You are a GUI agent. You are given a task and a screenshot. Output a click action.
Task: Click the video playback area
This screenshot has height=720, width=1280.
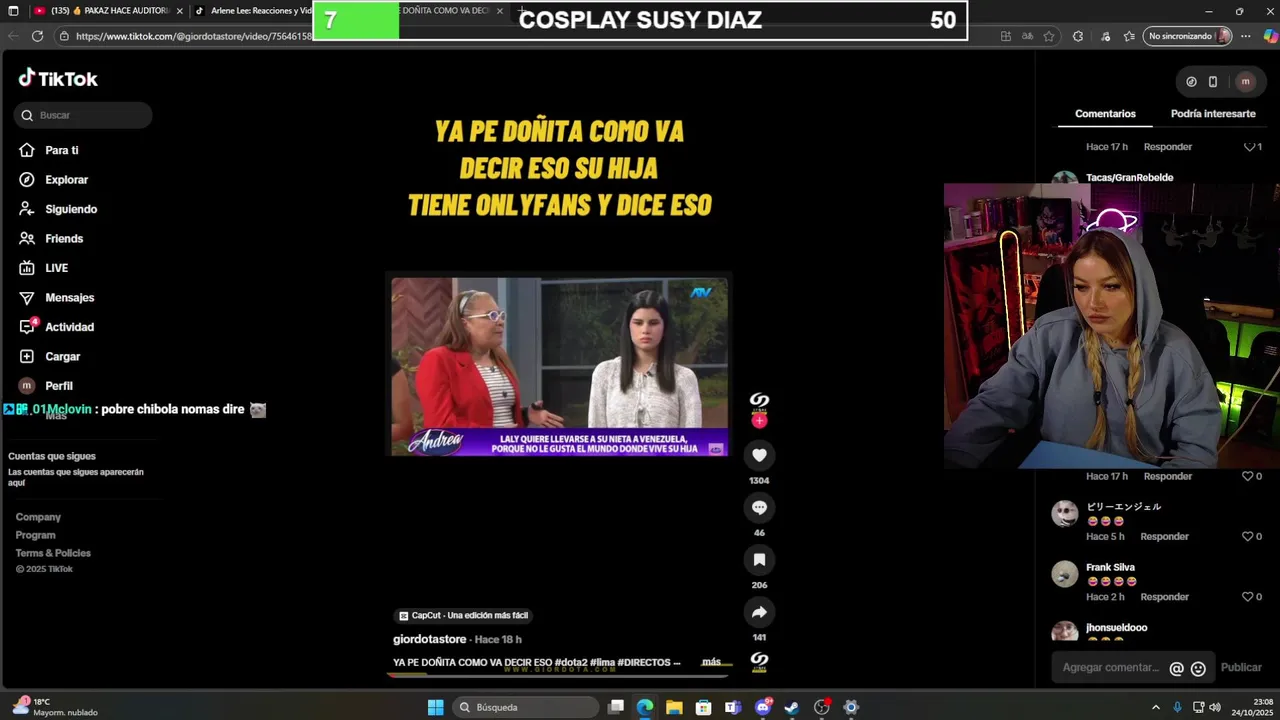pyautogui.click(x=559, y=367)
